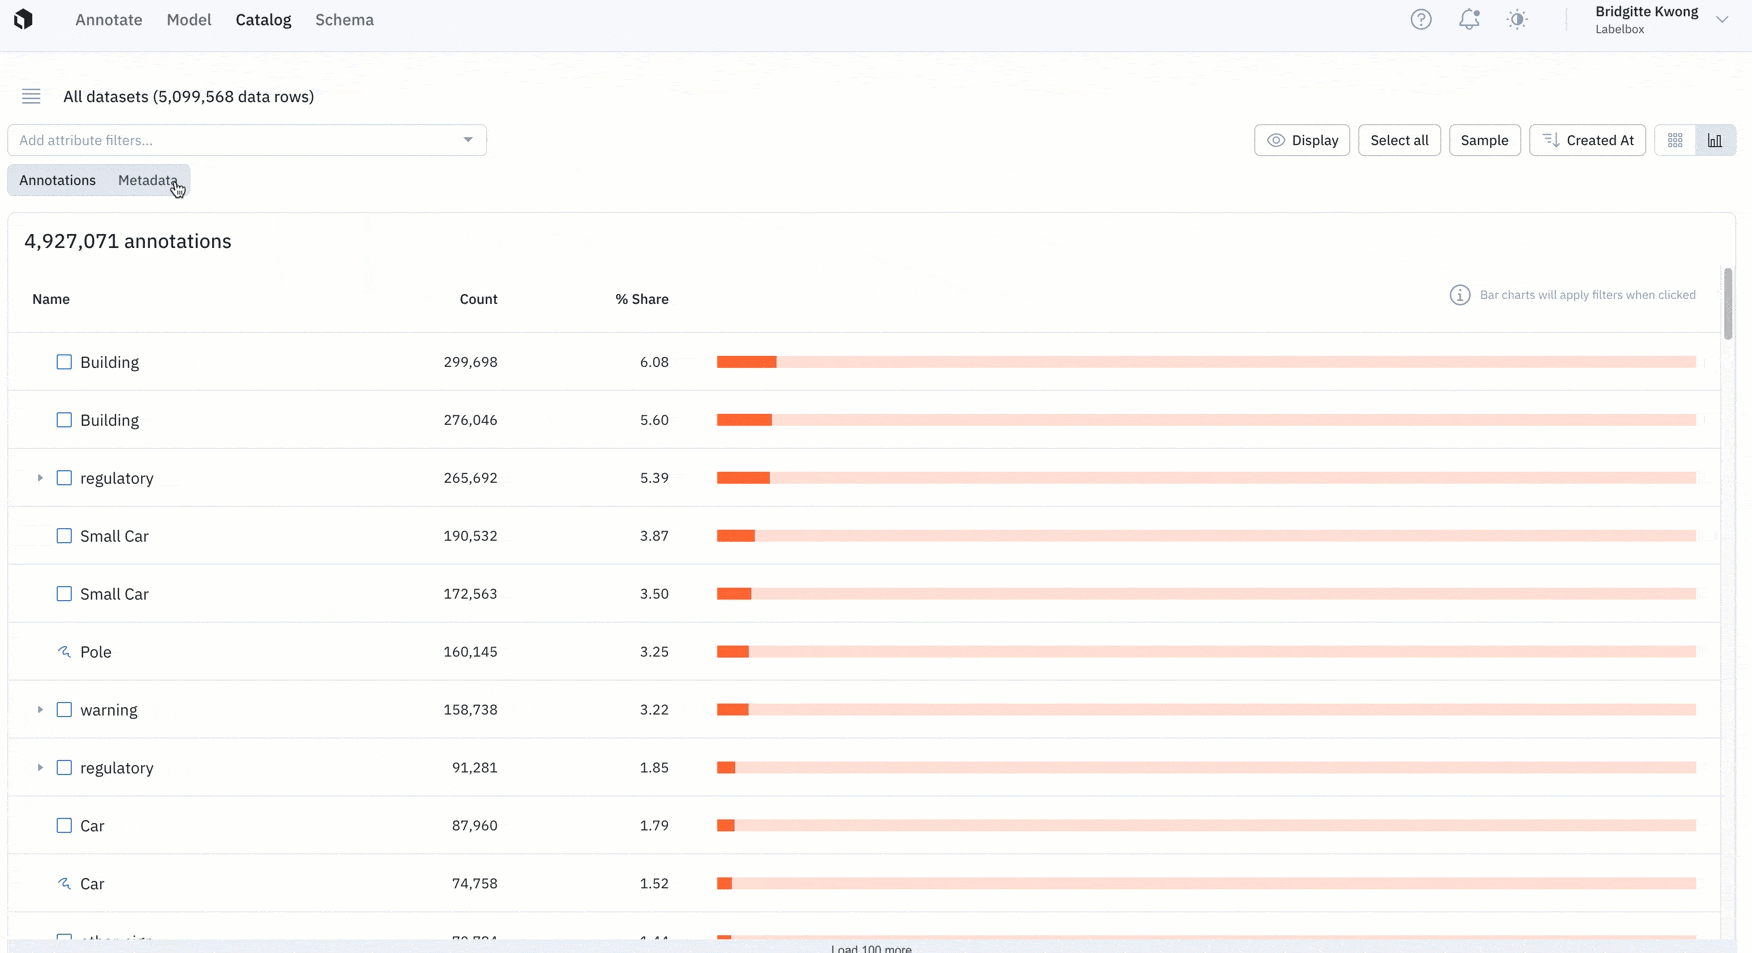Switch to grid view icon
The image size is (1752, 953).
pyautogui.click(x=1675, y=140)
